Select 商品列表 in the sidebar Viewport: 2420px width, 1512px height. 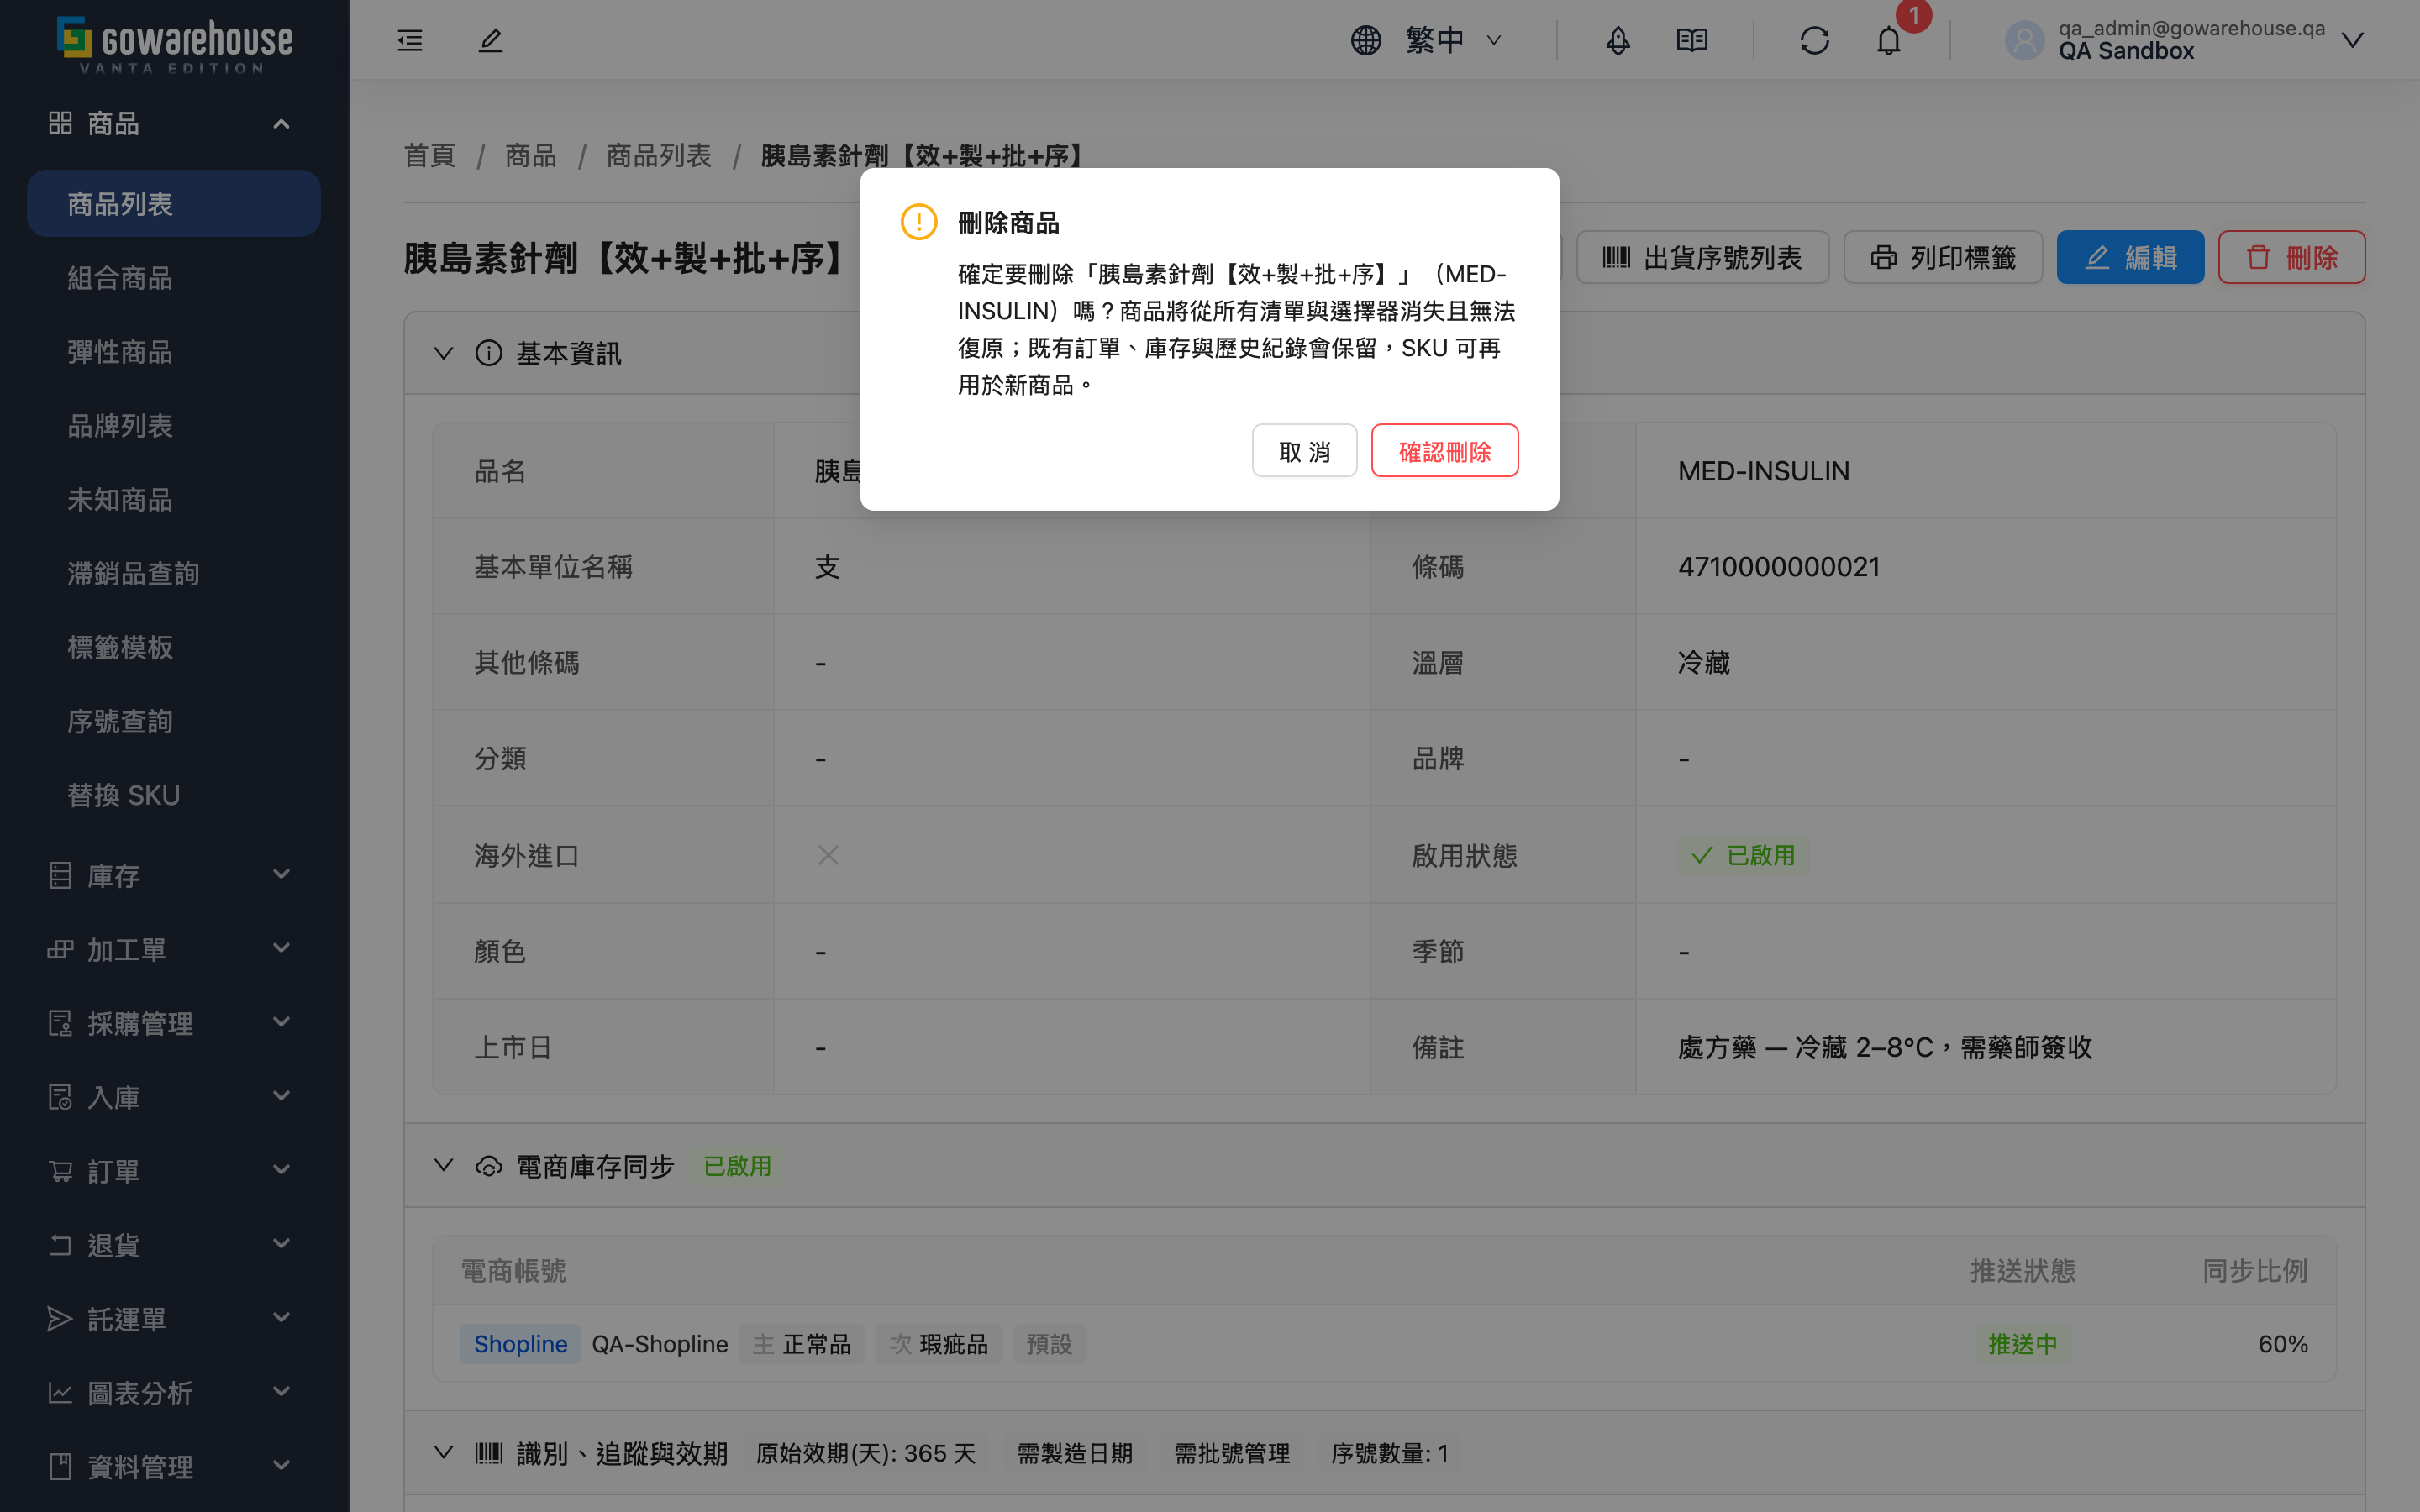(174, 204)
